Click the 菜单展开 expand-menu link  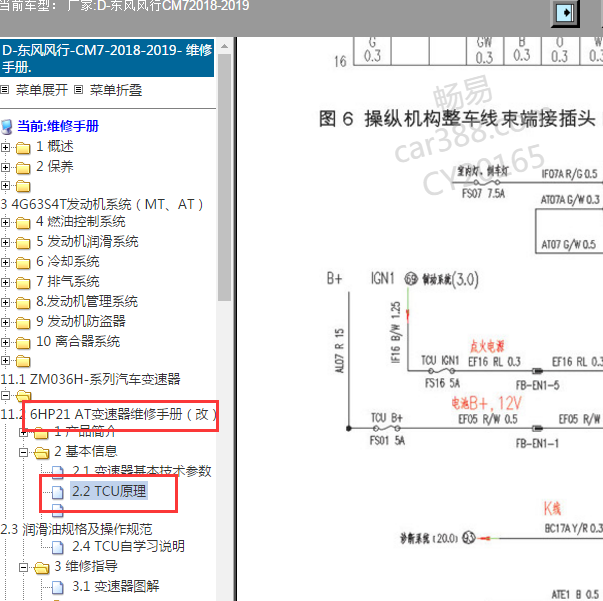tap(41, 90)
